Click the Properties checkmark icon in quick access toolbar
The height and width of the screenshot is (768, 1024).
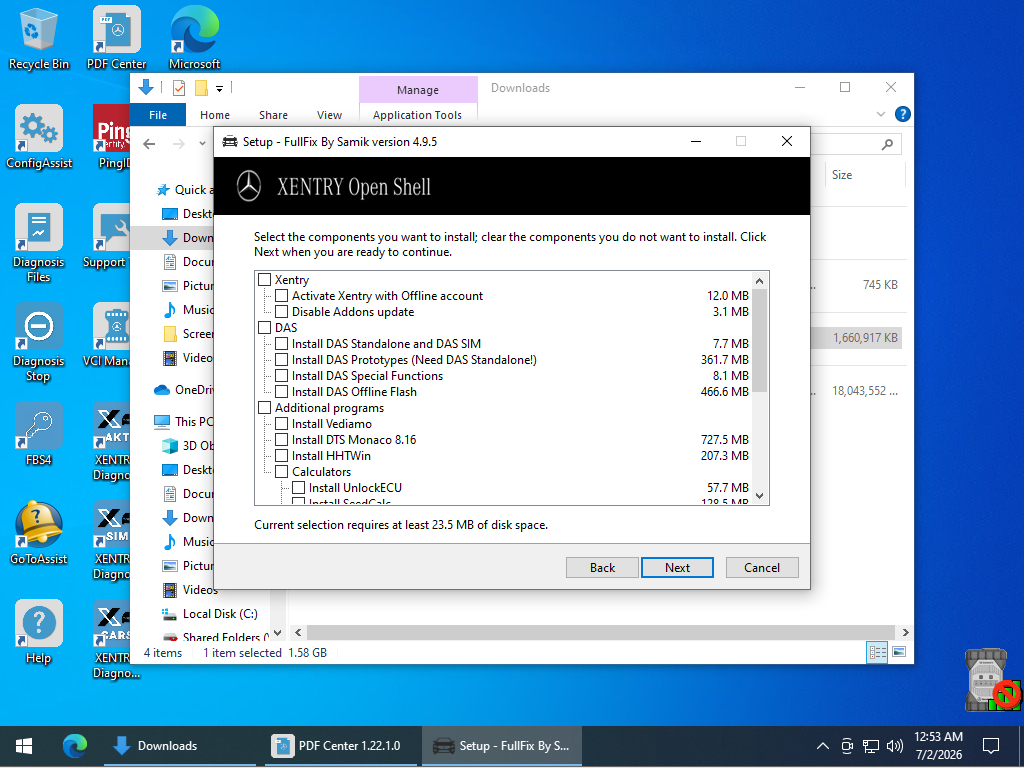coord(179,88)
